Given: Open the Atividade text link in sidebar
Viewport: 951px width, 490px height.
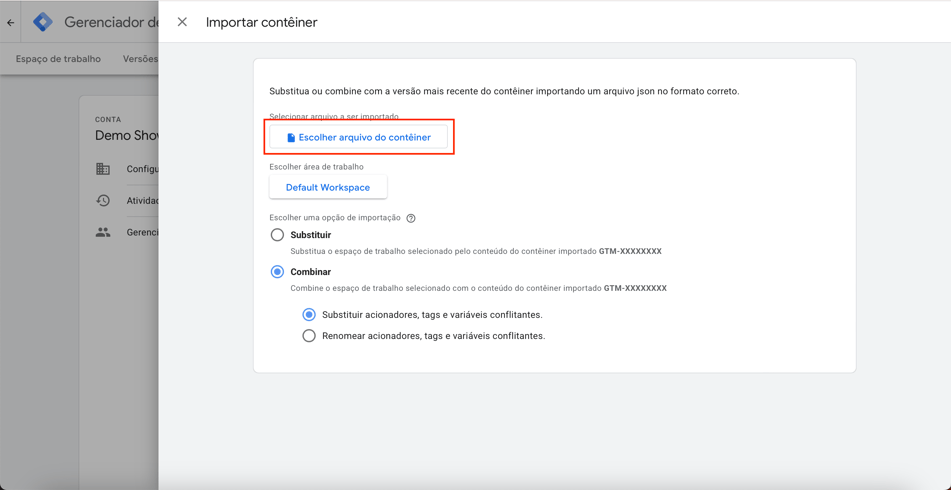Looking at the screenshot, I should pos(142,201).
